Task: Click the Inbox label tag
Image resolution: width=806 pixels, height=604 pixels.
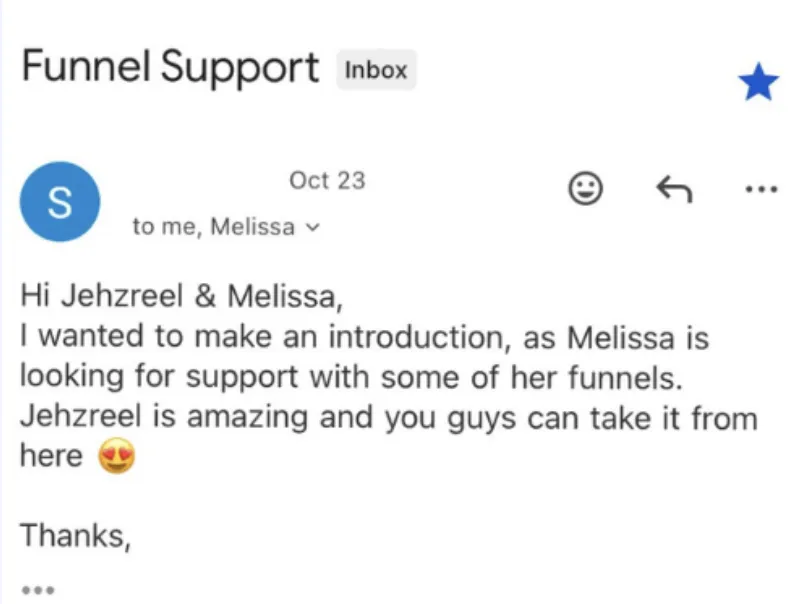Action: pyautogui.click(x=376, y=70)
